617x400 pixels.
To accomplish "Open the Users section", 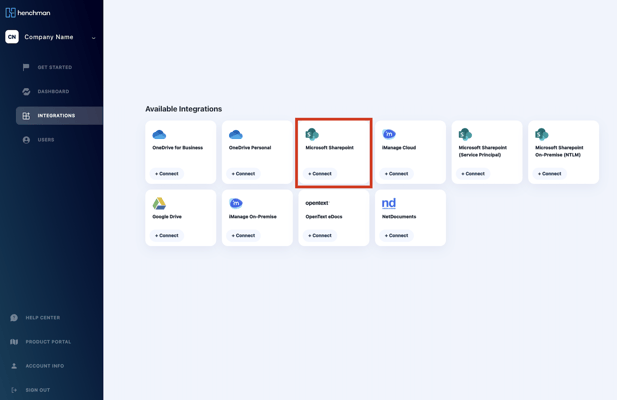I will 46,140.
